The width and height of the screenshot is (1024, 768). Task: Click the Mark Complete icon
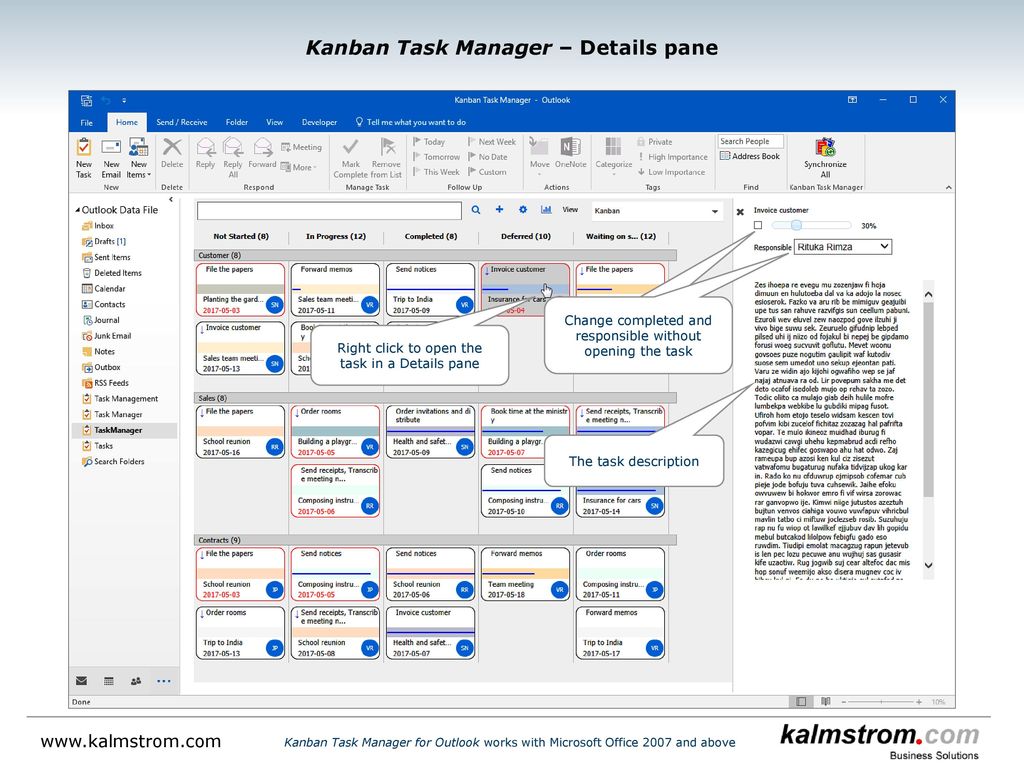(351, 157)
